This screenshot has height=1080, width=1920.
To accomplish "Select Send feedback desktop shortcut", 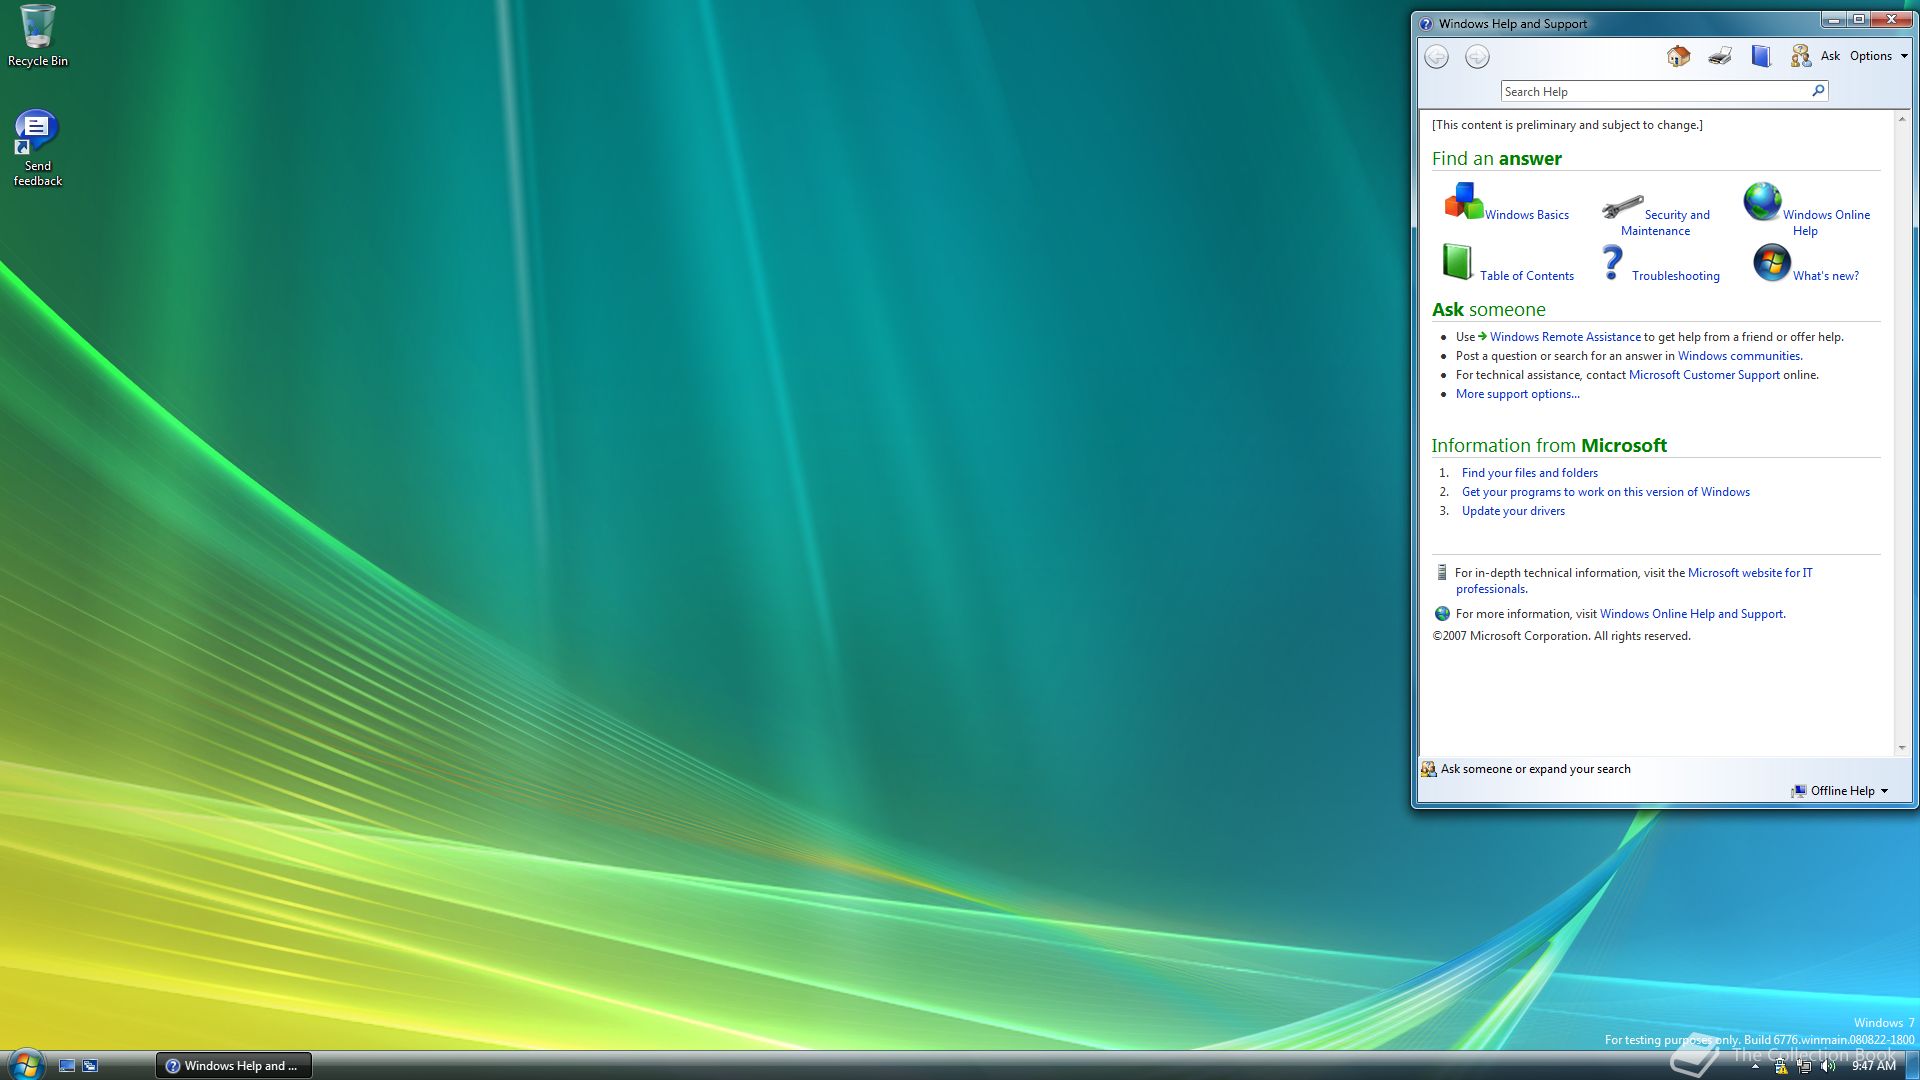I will pos(37,148).
